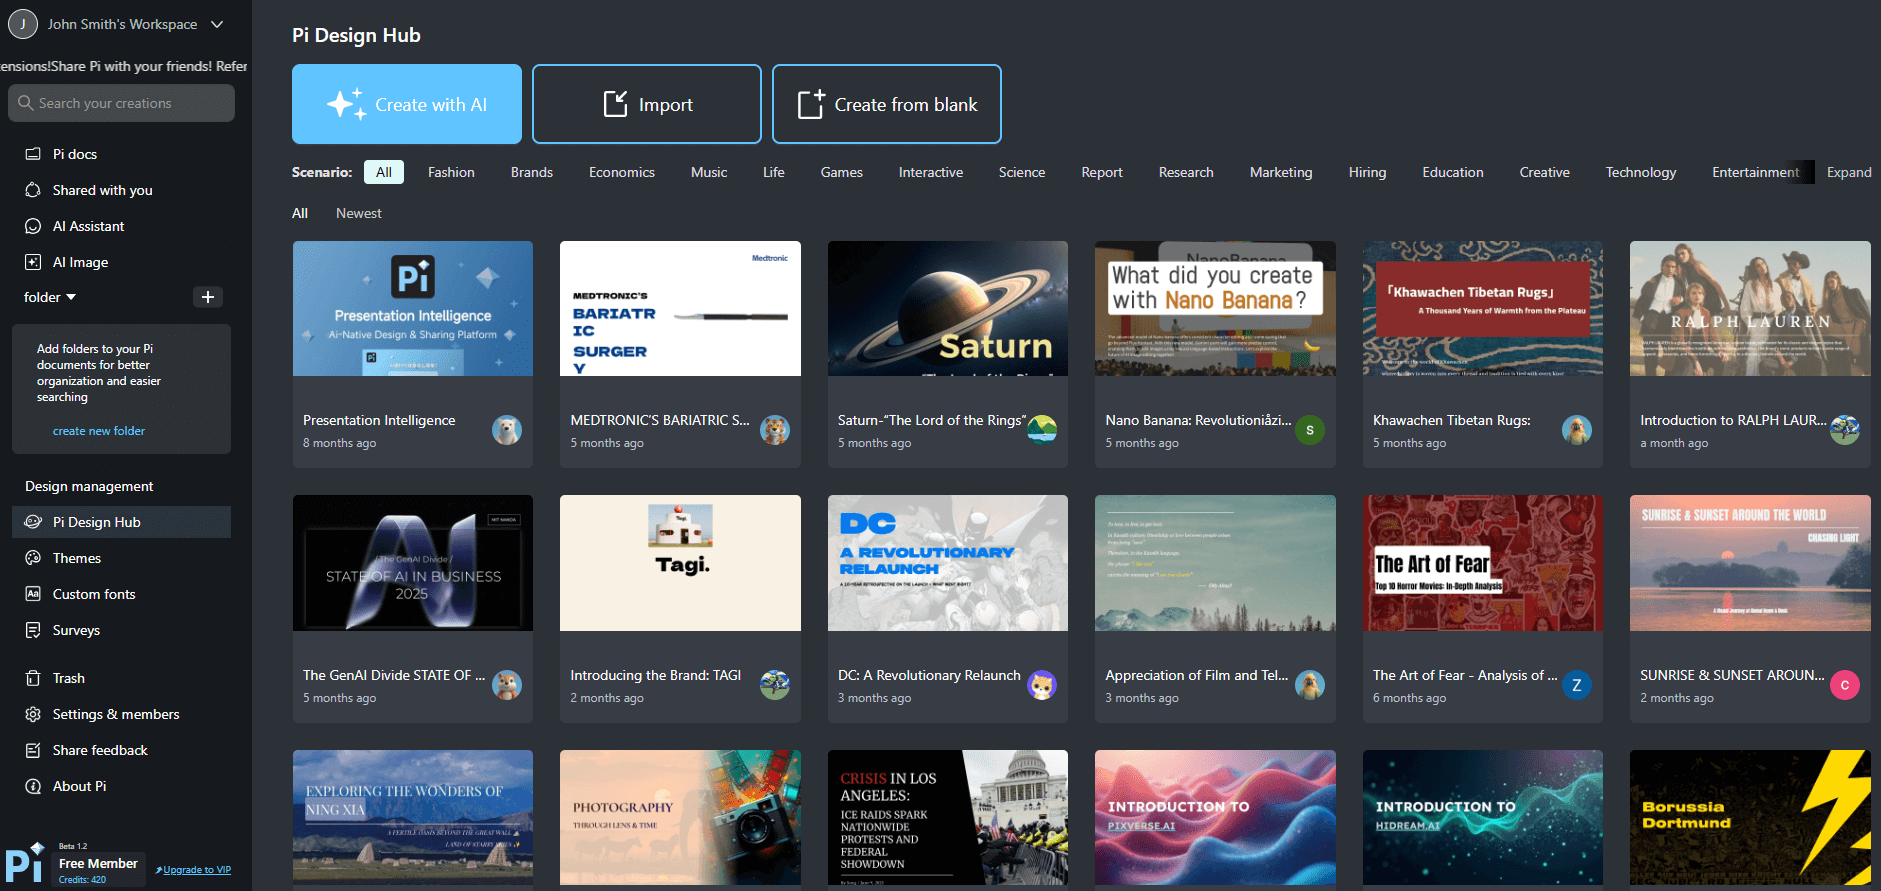
Task: Open the Custom fonts page
Action: tap(93, 594)
